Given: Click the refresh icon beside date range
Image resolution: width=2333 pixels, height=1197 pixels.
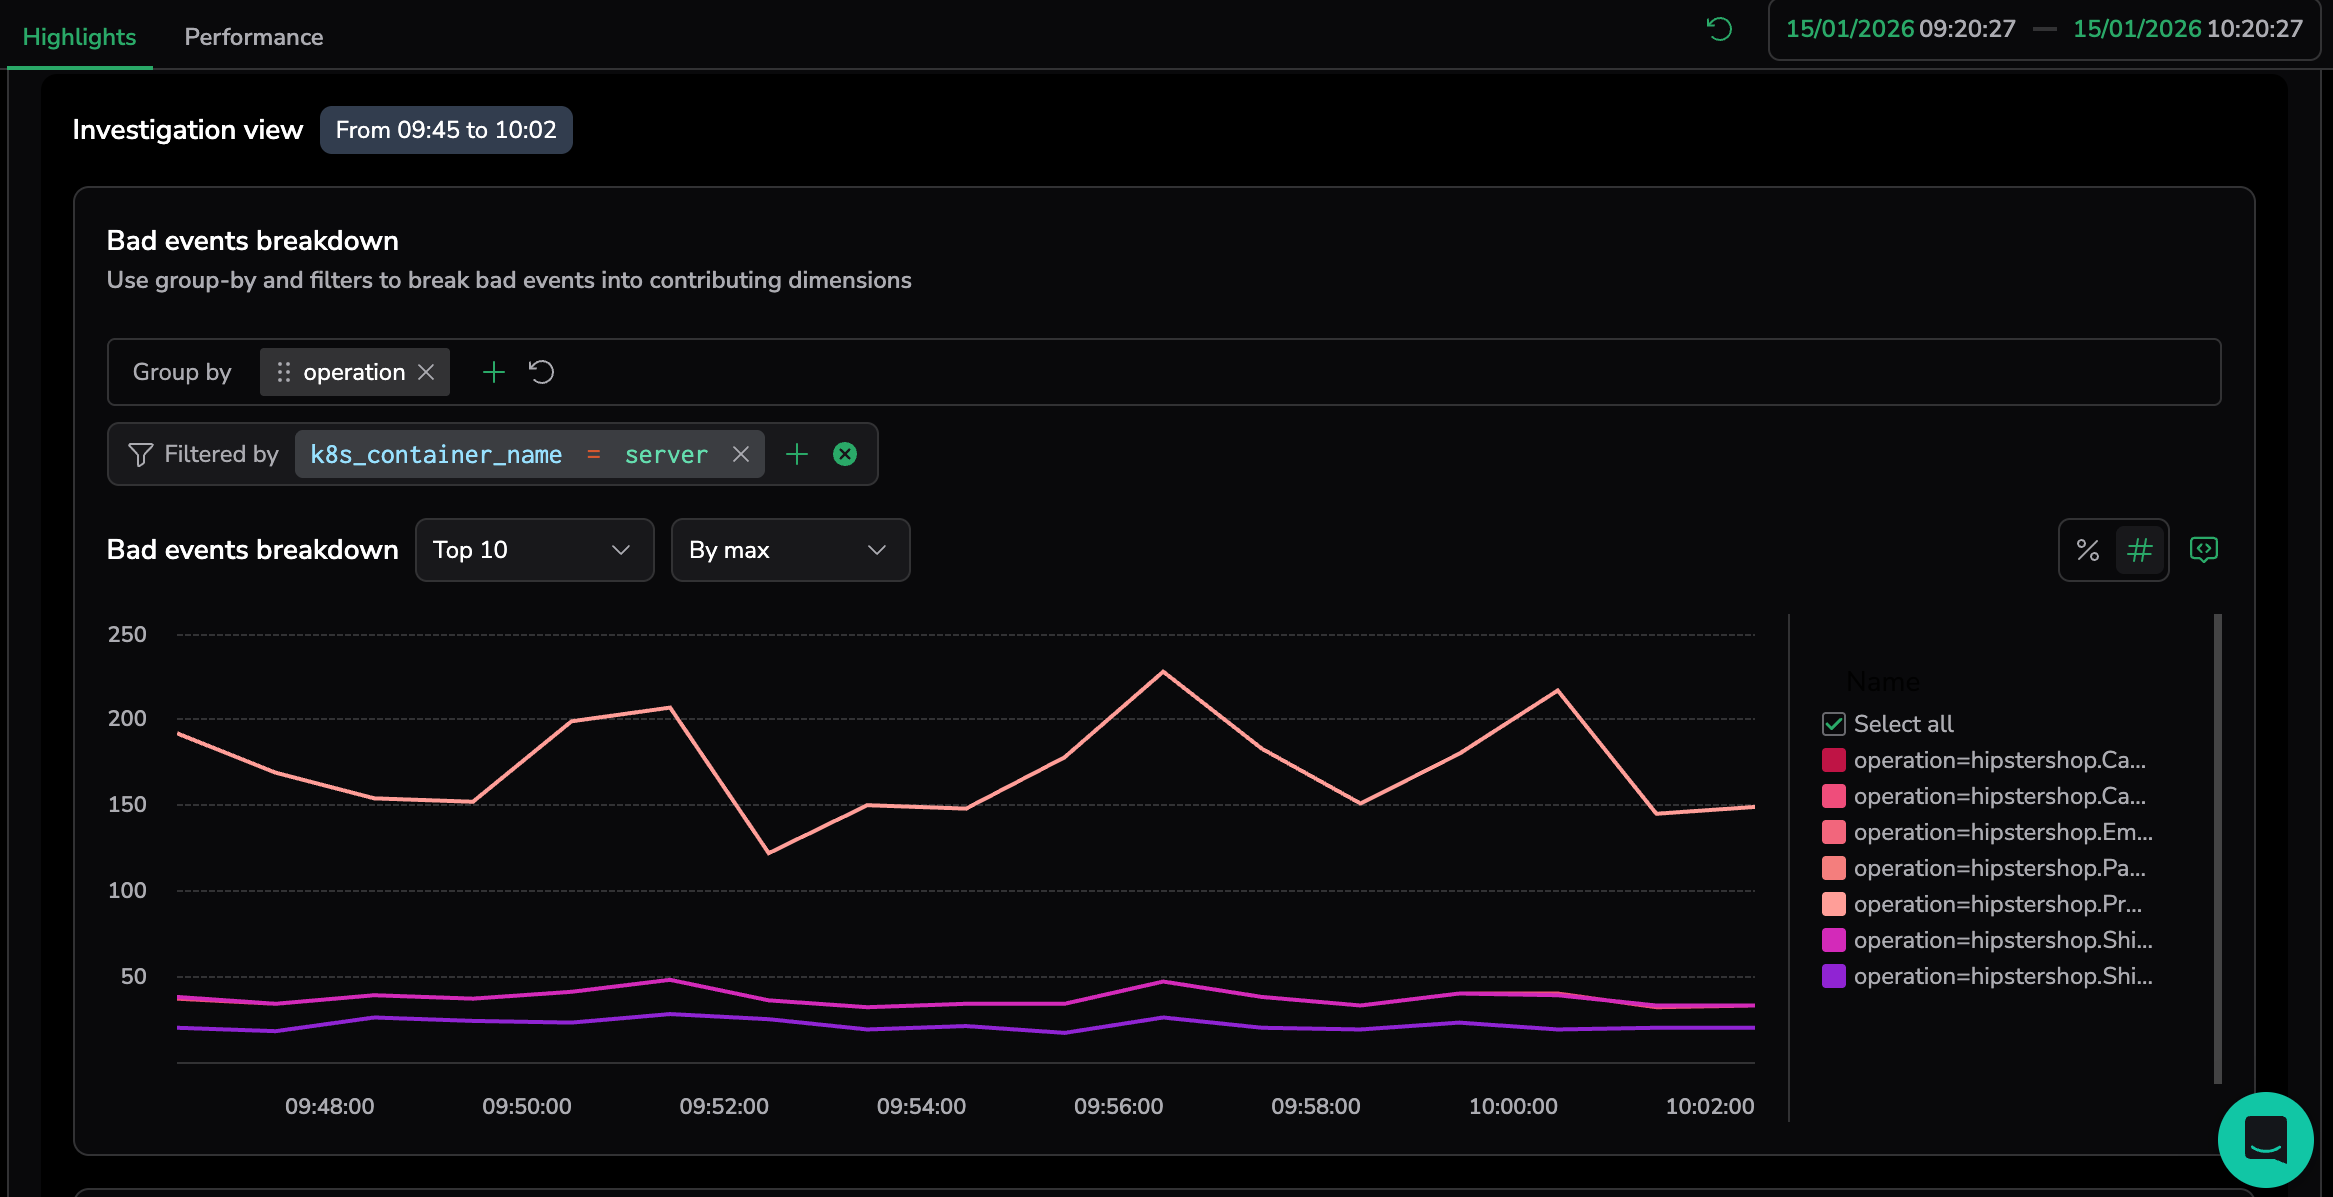Looking at the screenshot, I should click(1719, 29).
